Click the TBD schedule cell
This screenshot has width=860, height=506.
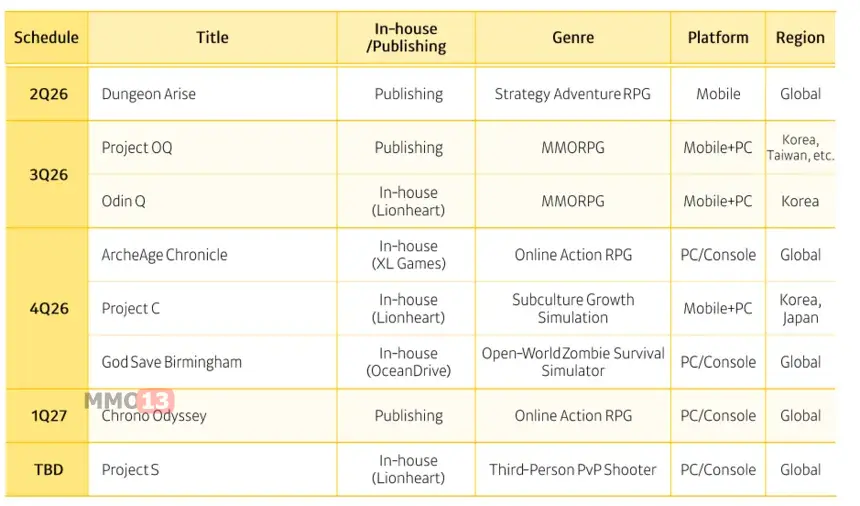48,469
